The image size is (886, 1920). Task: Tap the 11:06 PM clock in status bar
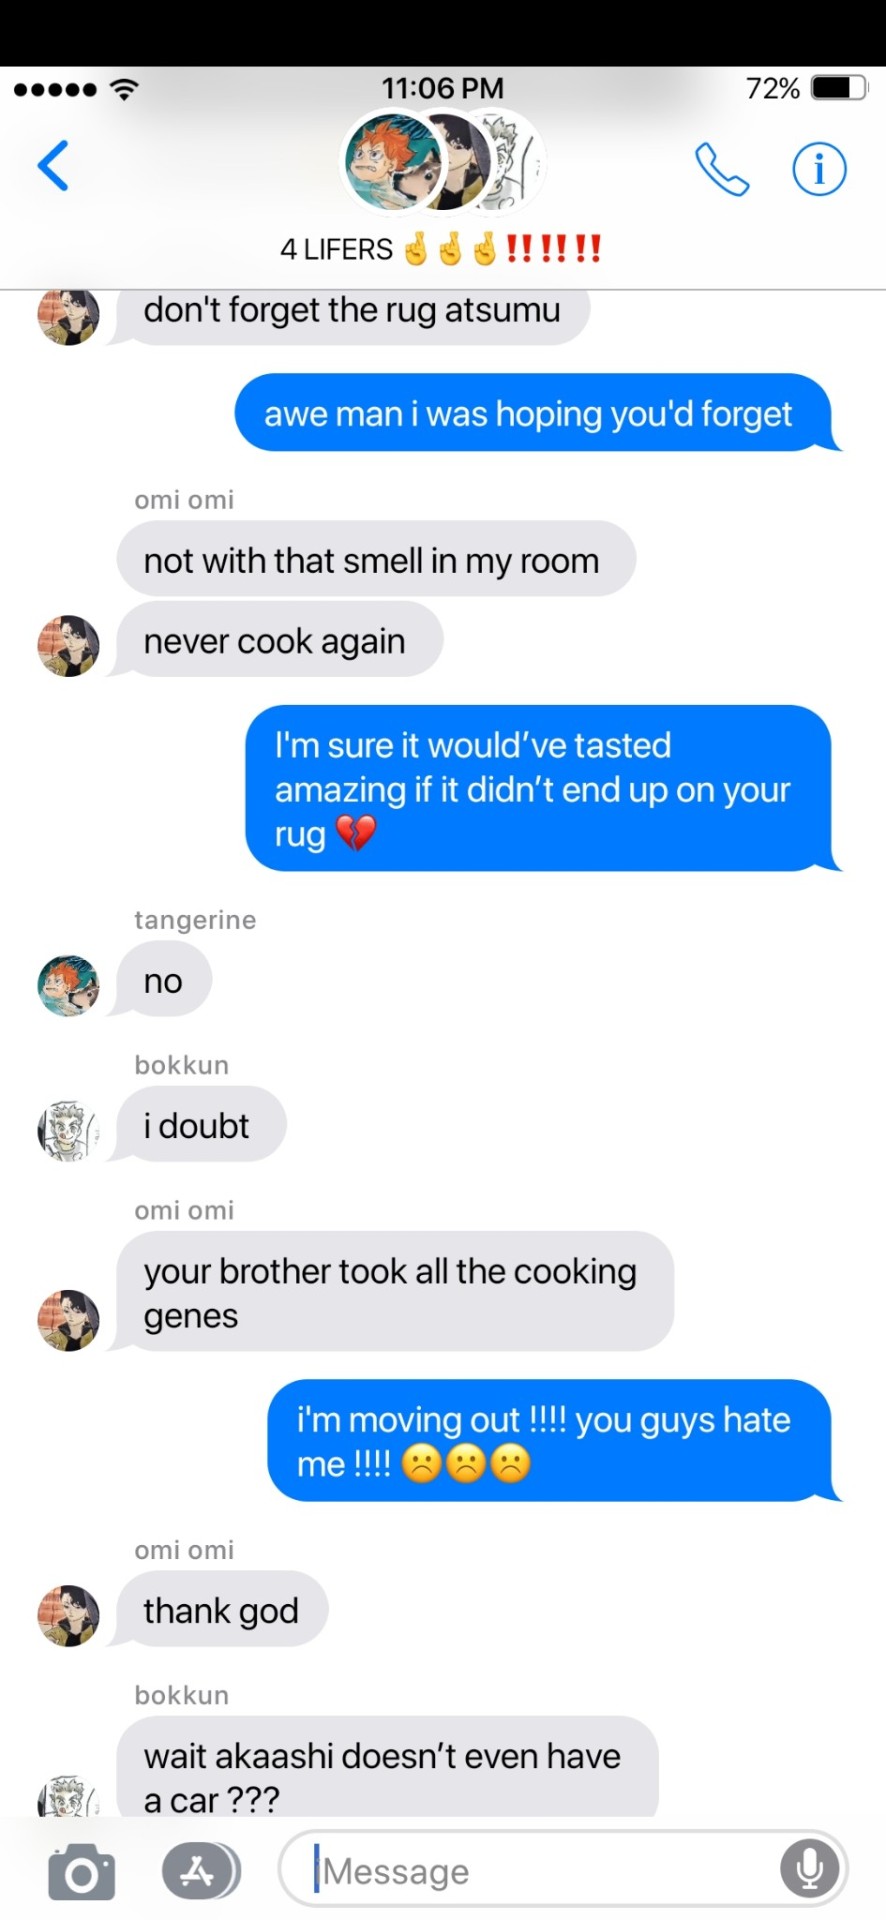click(442, 88)
